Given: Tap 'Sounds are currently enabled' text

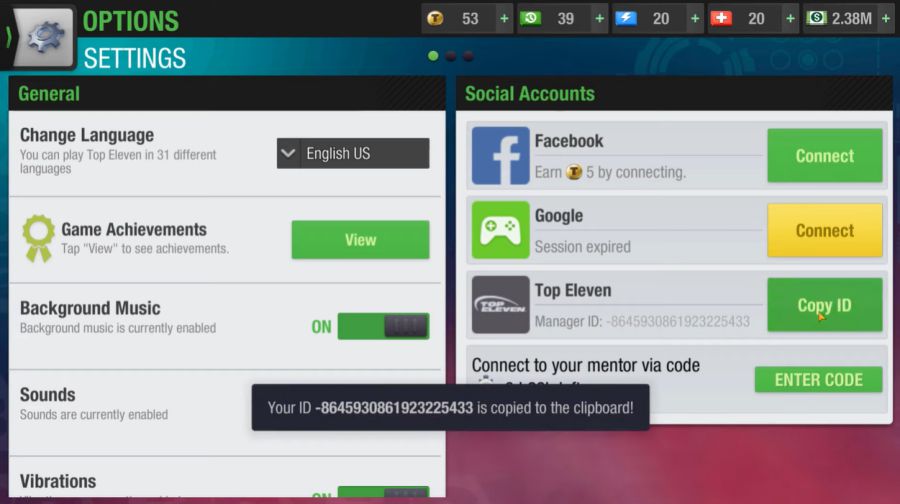Looking at the screenshot, I should [x=94, y=414].
